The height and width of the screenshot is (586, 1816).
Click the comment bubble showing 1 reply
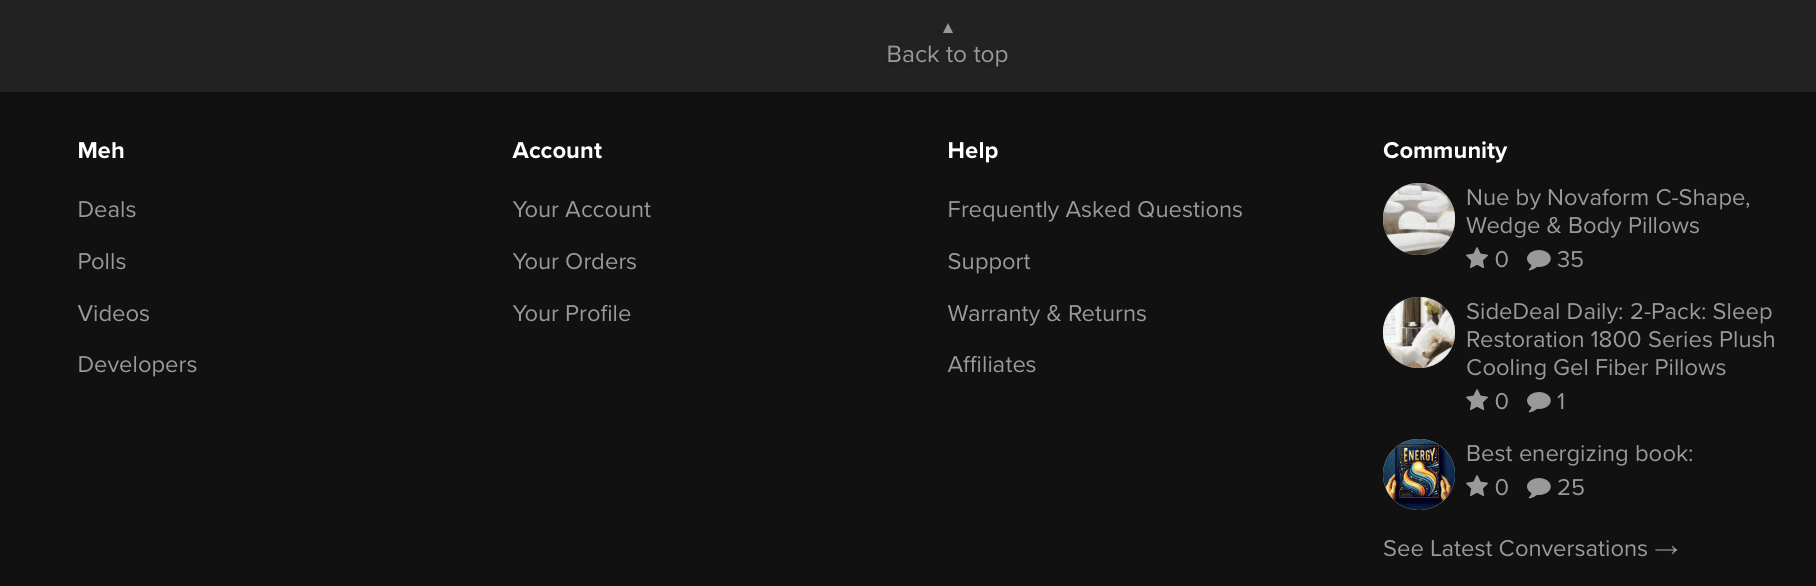pos(1538,402)
